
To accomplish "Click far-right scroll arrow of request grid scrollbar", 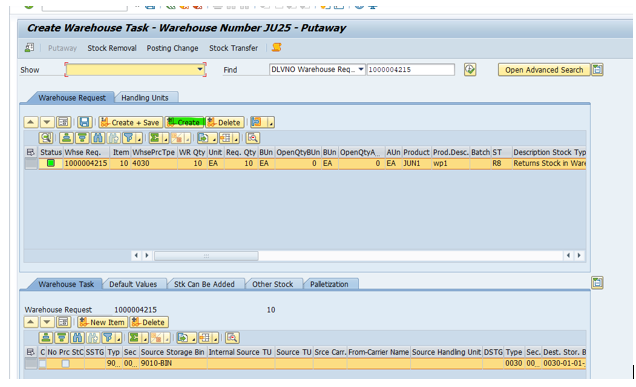I will click(x=579, y=255).
